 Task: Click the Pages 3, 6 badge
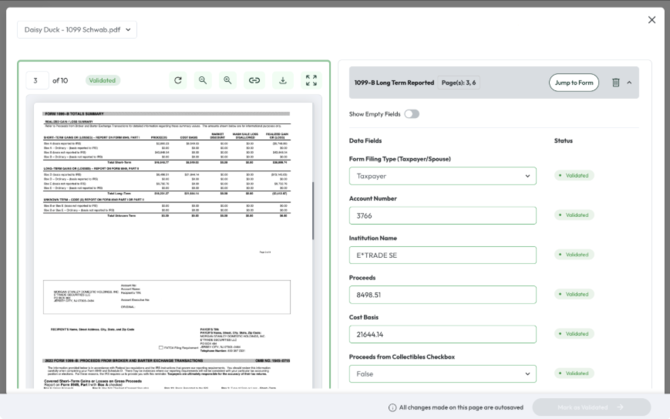(458, 82)
